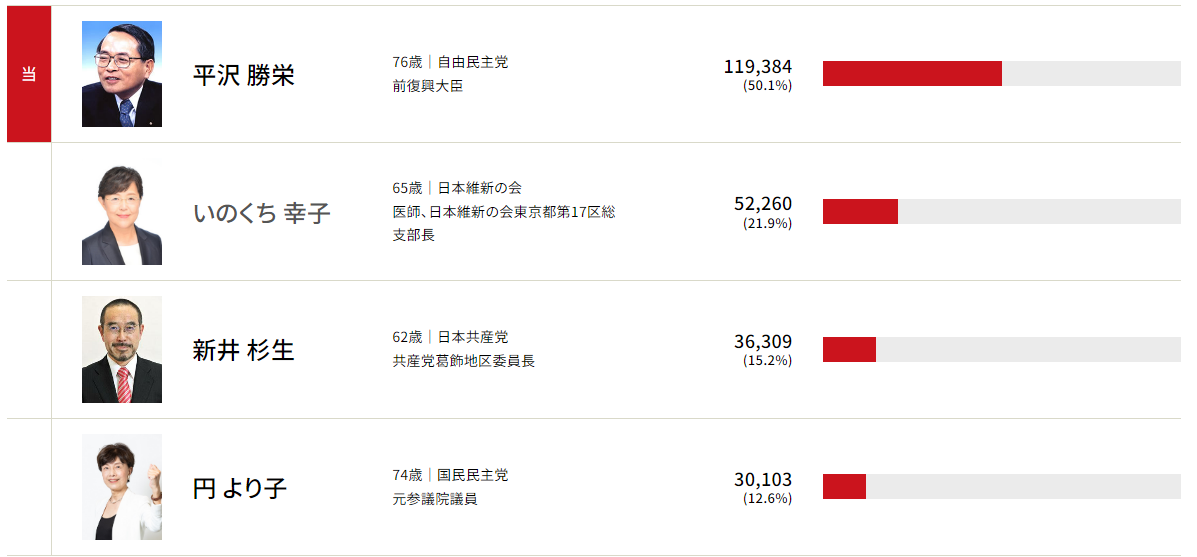Click the 15.2% red vote bar
Screen dimensions: 1197x557
(849, 350)
